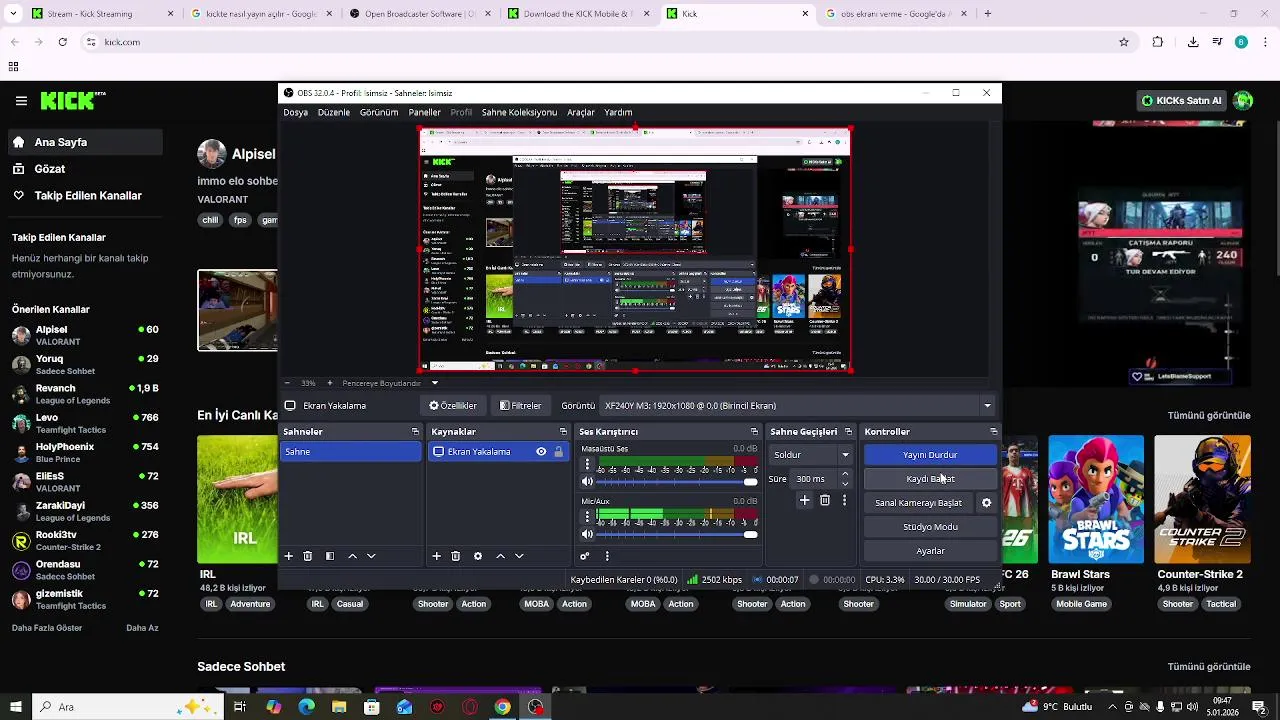Remove selected scene with Sahneler trash icon
This screenshot has width=1280, height=720.
coord(308,556)
